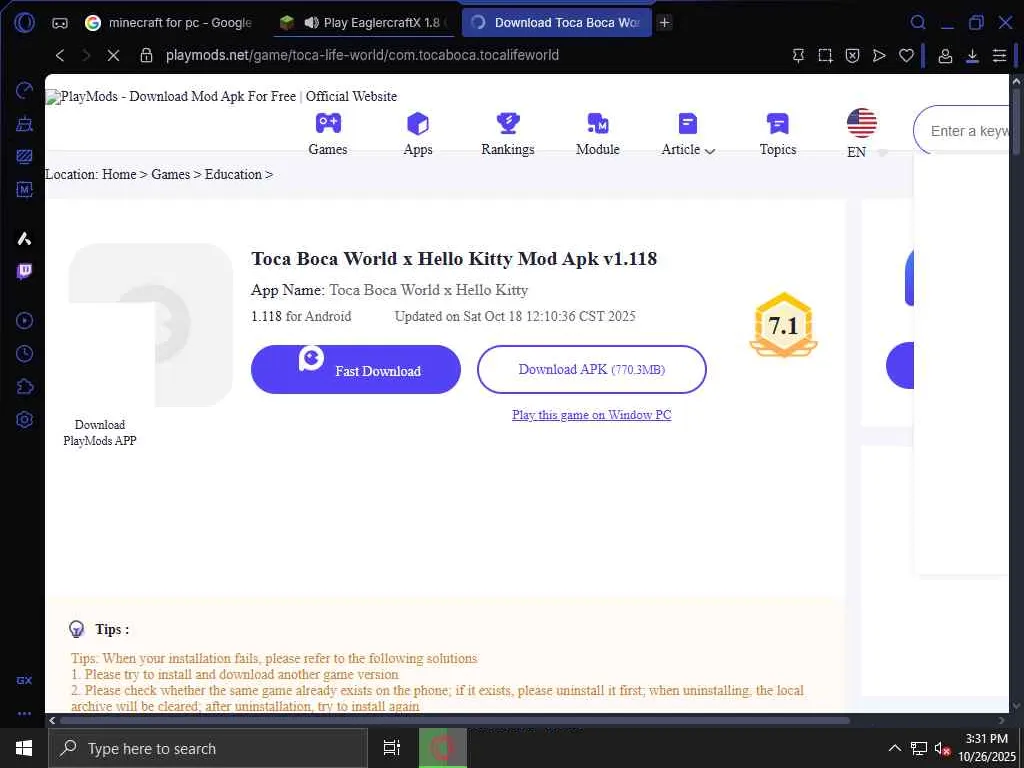Open the striped GX Mods sidebar icon
This screenshot has width=1024, height=768.
(24, 157)
